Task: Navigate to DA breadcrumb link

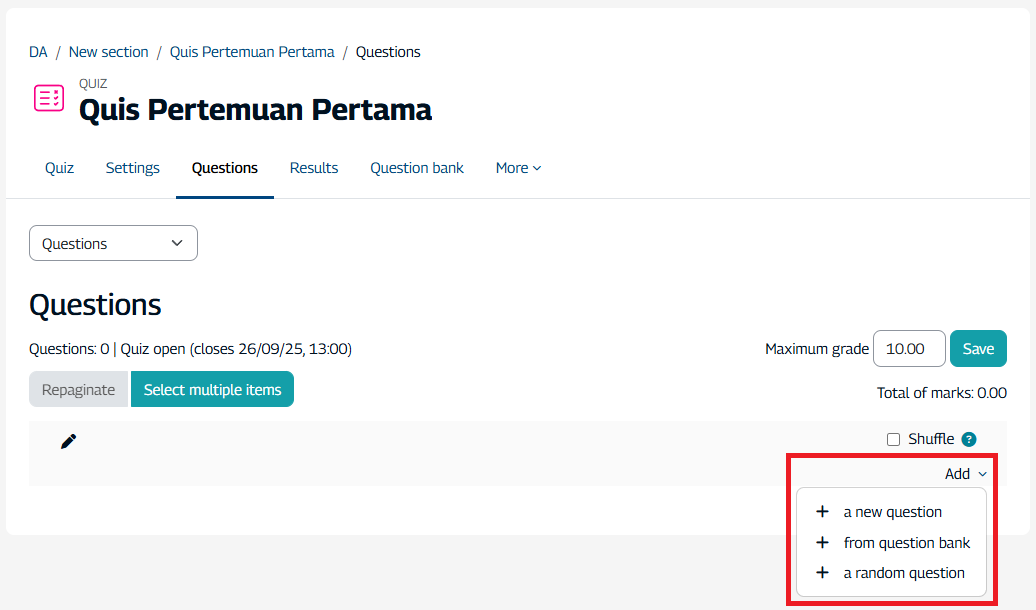Action: pyautogui.click(x=38, y=52)
